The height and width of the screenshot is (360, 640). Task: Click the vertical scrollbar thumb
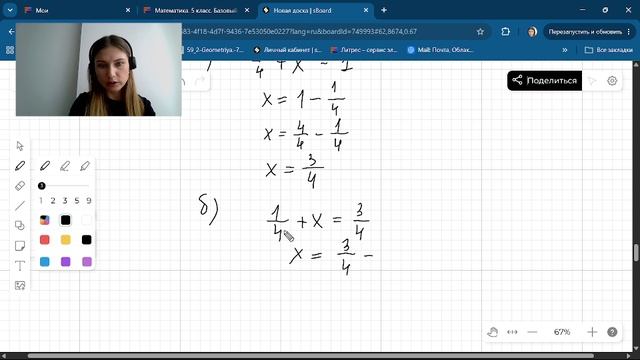coord(636,253)
